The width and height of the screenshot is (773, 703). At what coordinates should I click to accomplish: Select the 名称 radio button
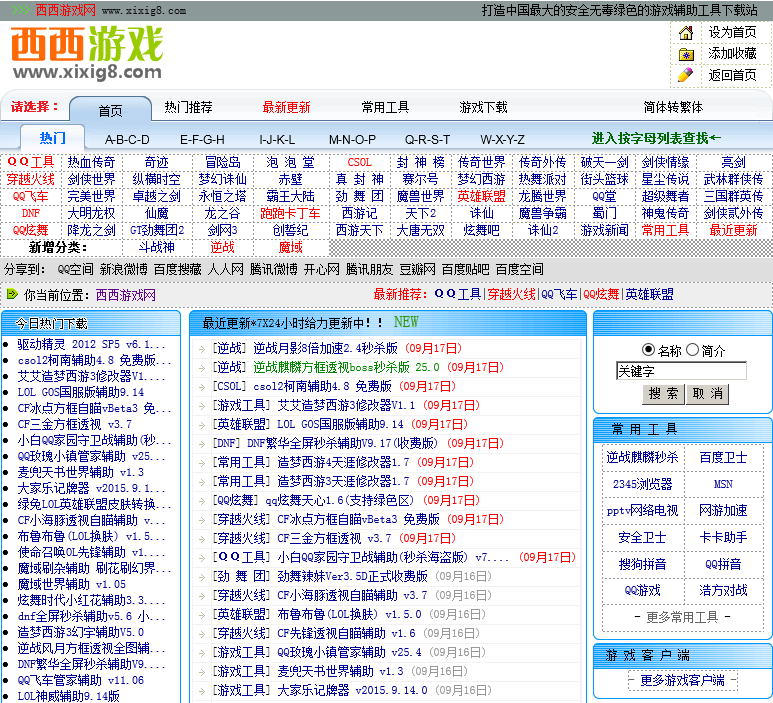(648, 350)
